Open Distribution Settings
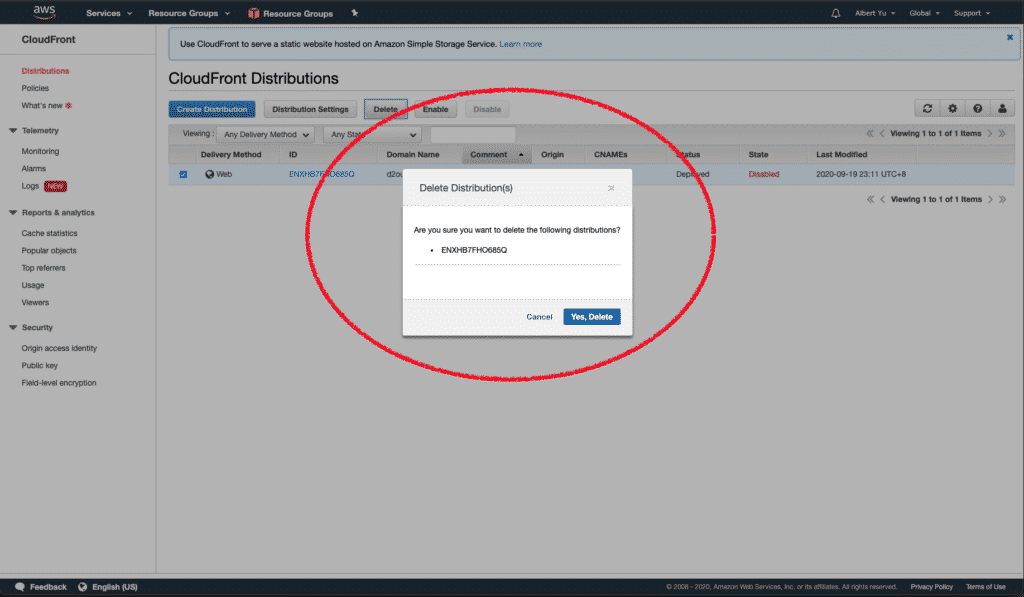 coord(310,109)
